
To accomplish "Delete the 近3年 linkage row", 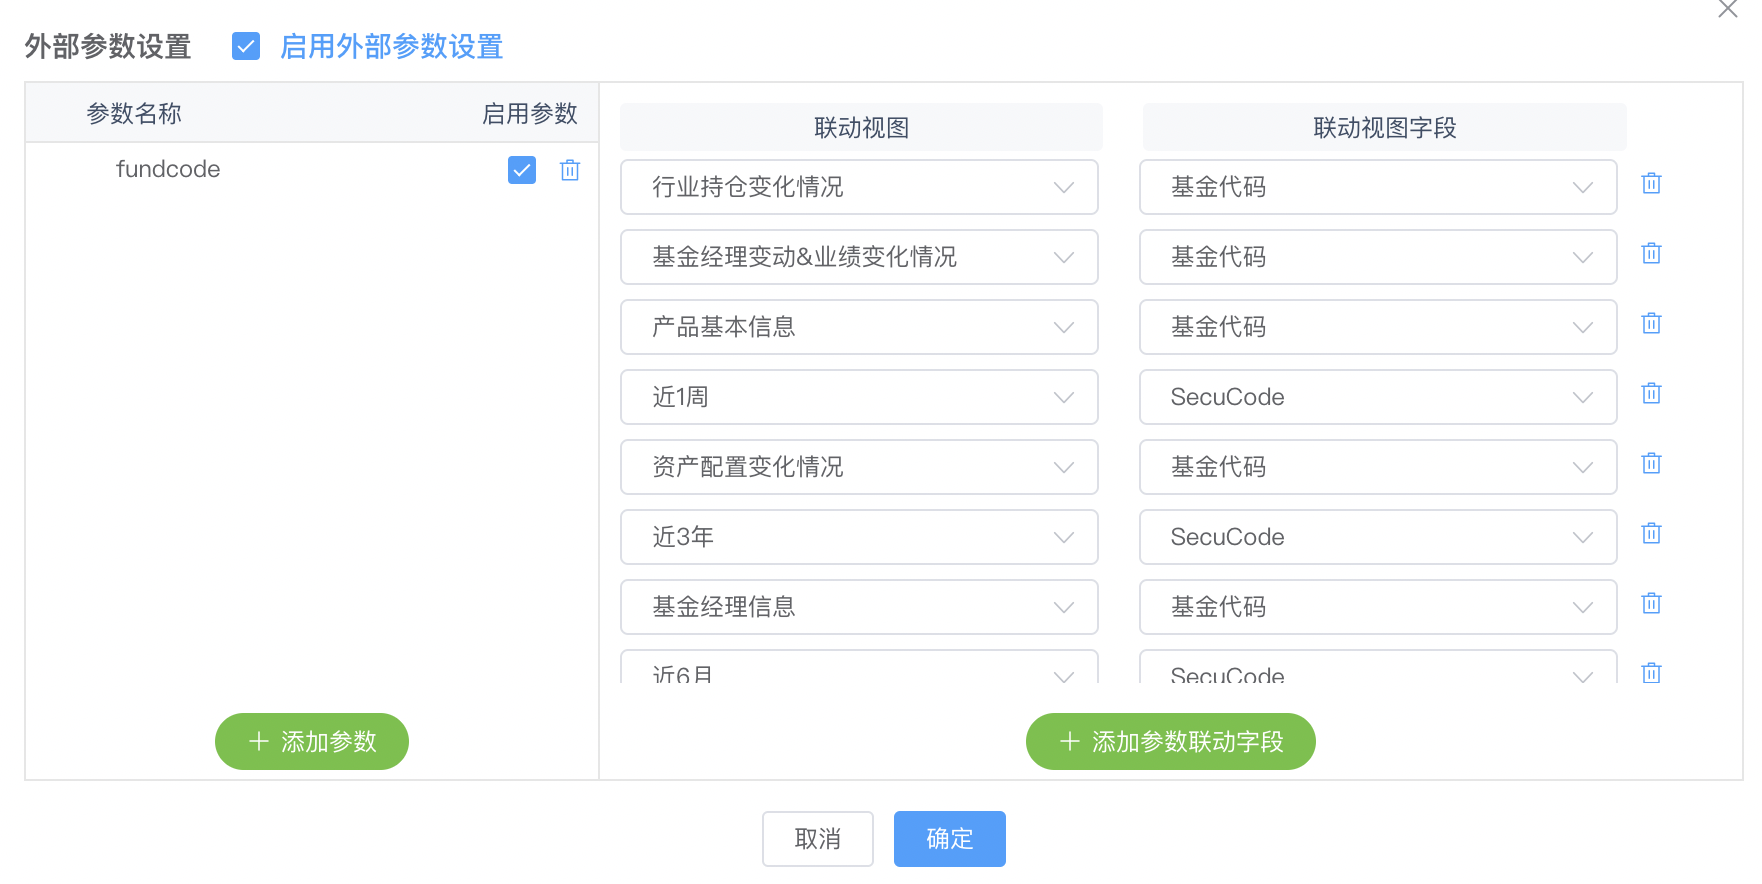I will click(1651, 533).
